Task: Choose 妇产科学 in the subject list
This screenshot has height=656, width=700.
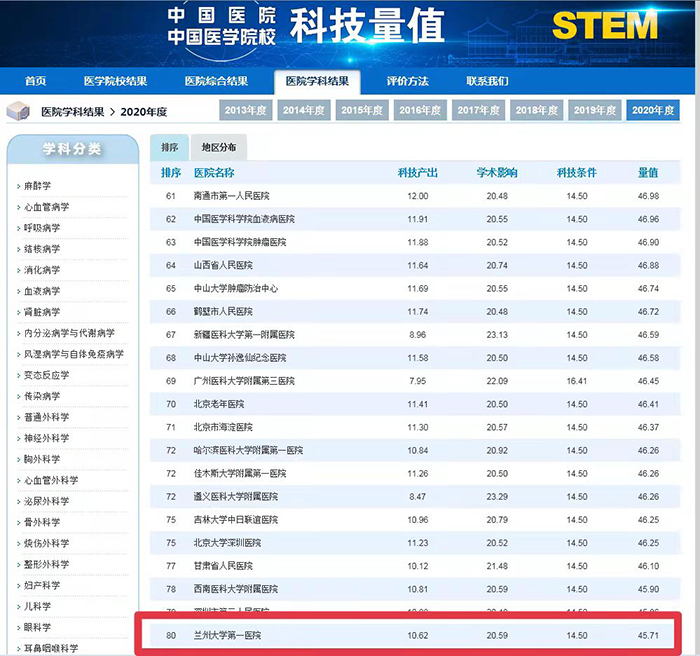Action: coord(42,585)
